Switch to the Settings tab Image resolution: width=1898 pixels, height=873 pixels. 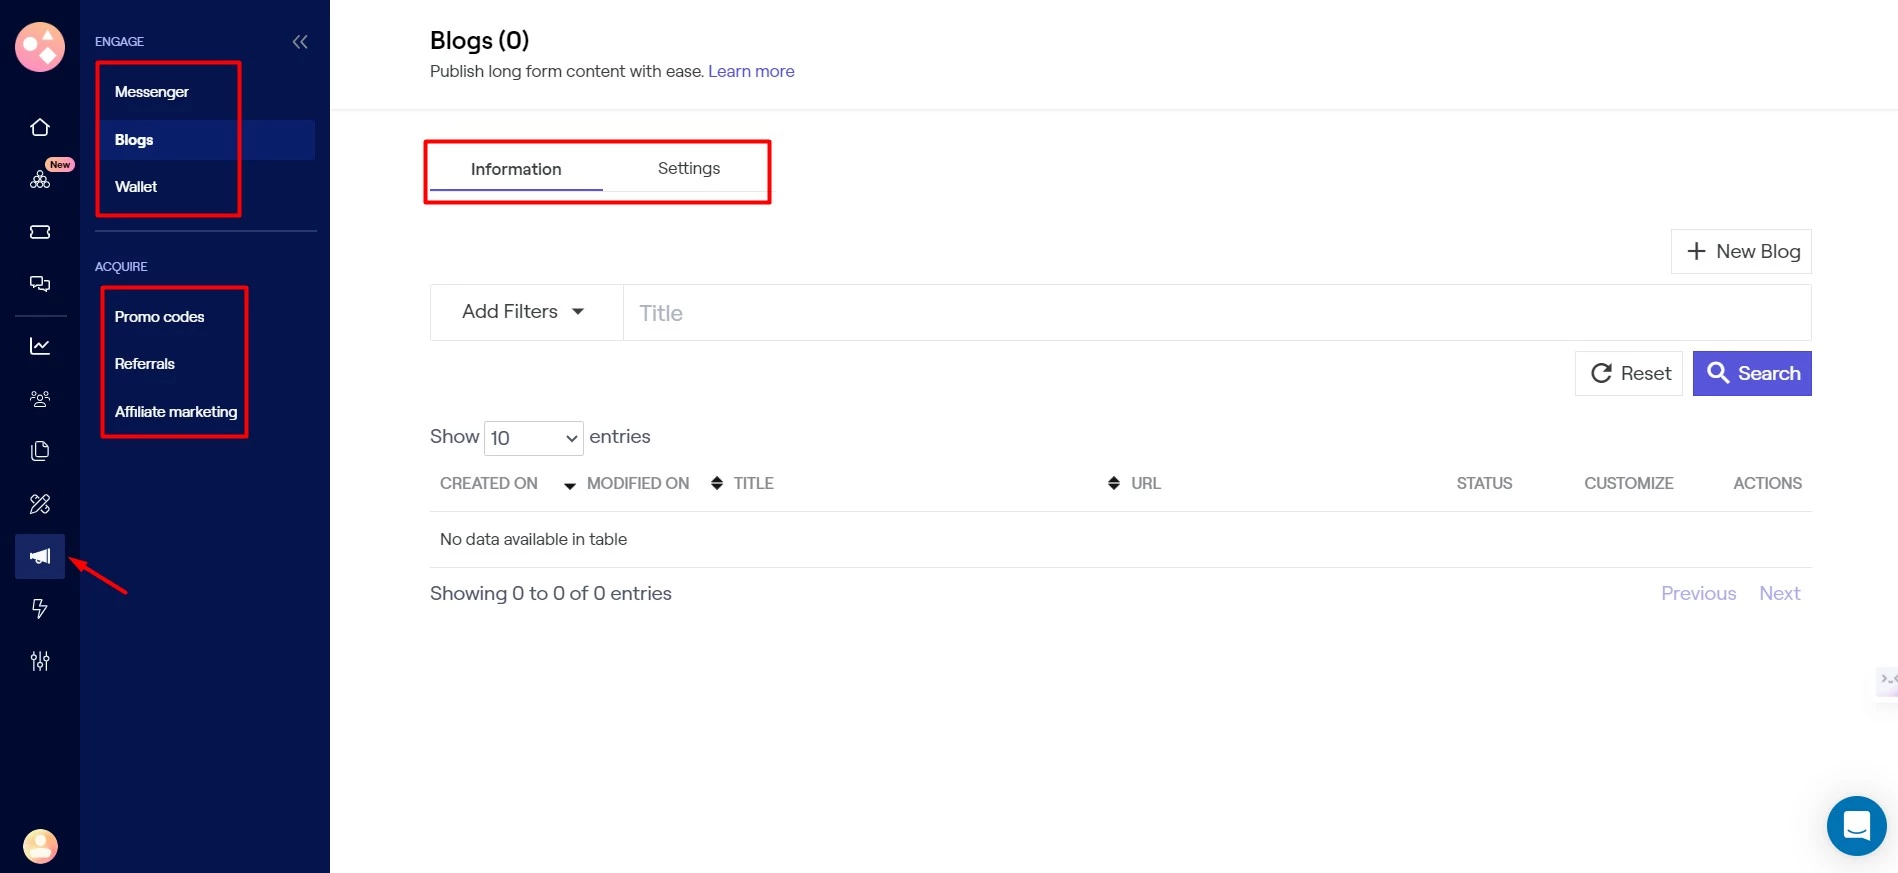point(688,169)
